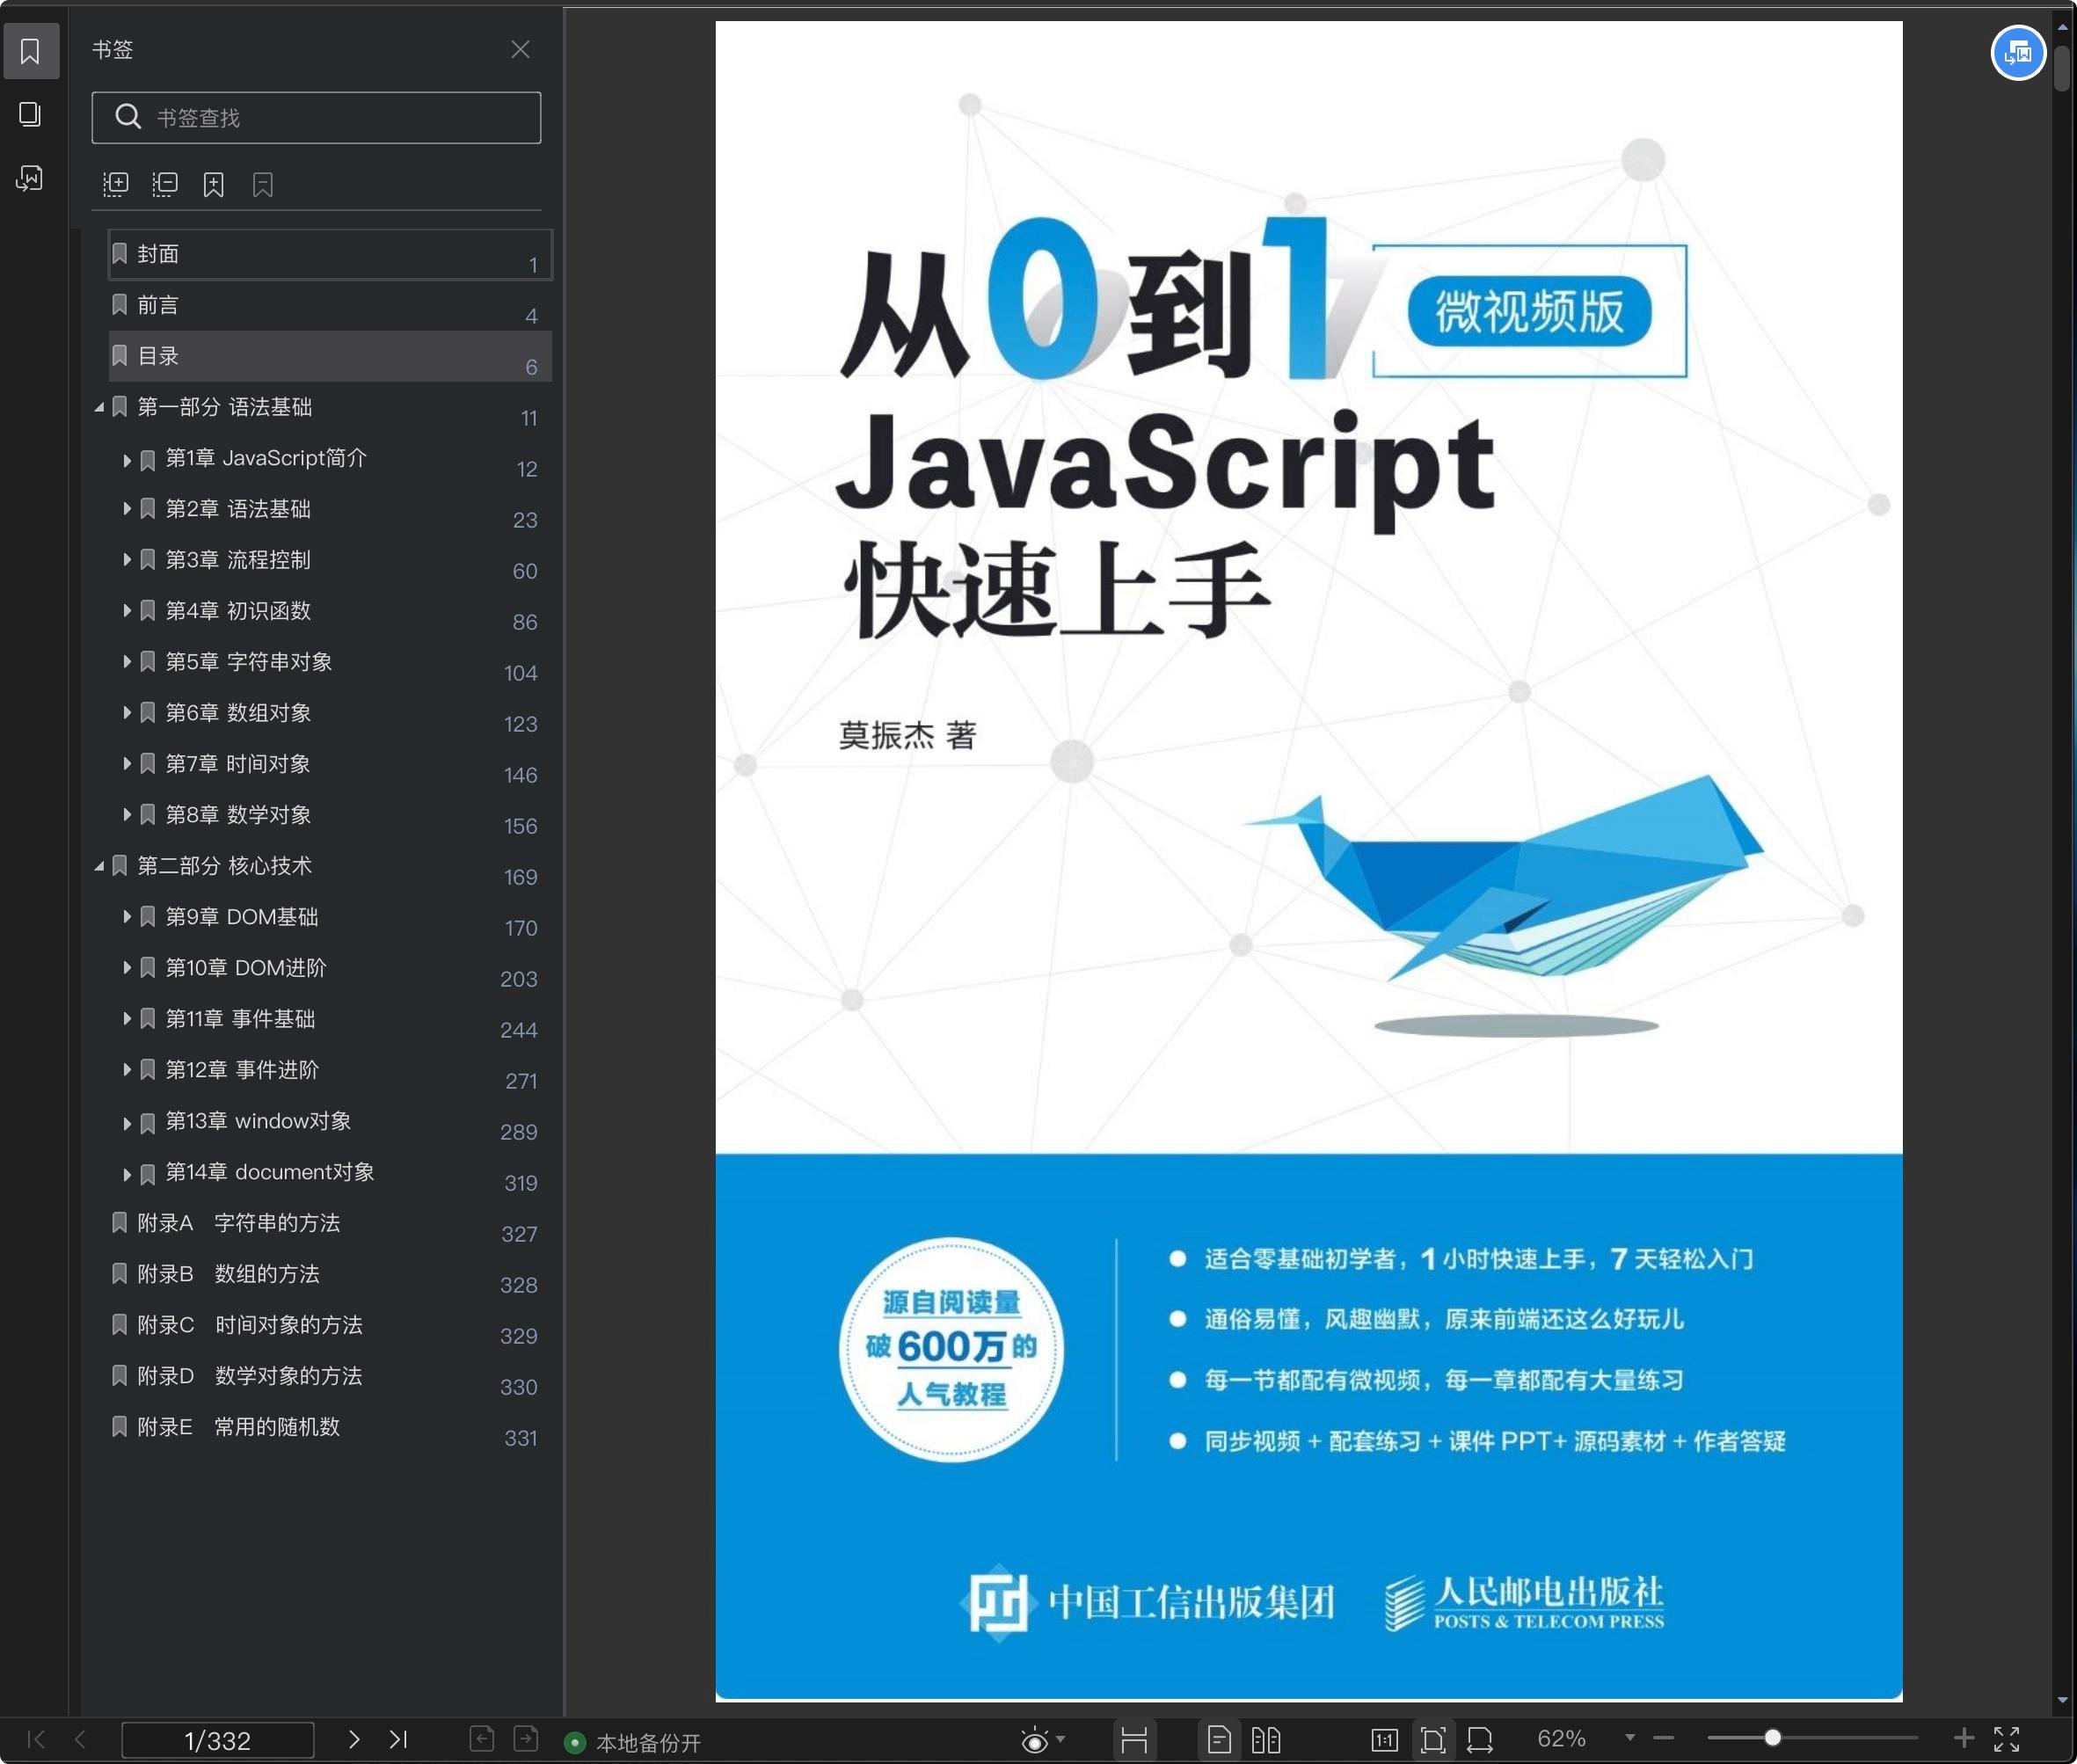Fit page to width icon

[x=1480, y=1740]
